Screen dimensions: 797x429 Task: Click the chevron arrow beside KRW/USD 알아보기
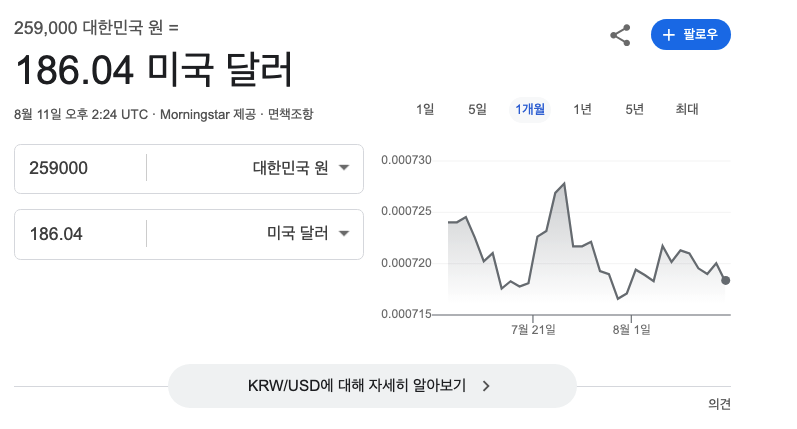click(486, 386)
